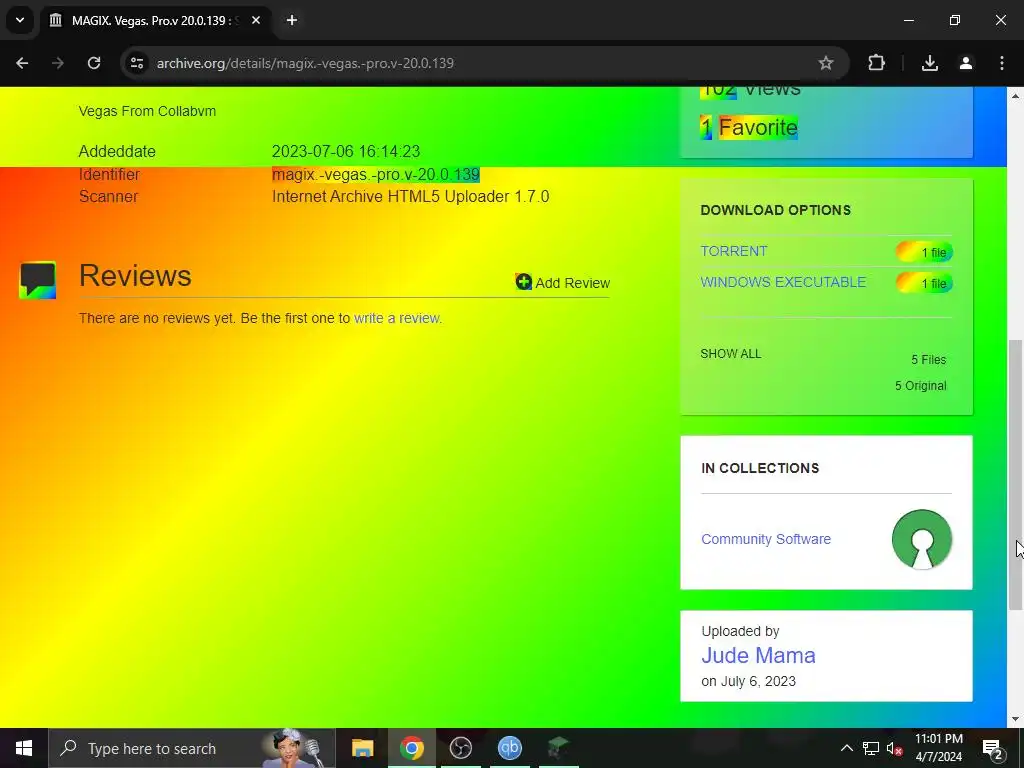
Task: Bookmark this page with the star icon
Action: (825, 63)
